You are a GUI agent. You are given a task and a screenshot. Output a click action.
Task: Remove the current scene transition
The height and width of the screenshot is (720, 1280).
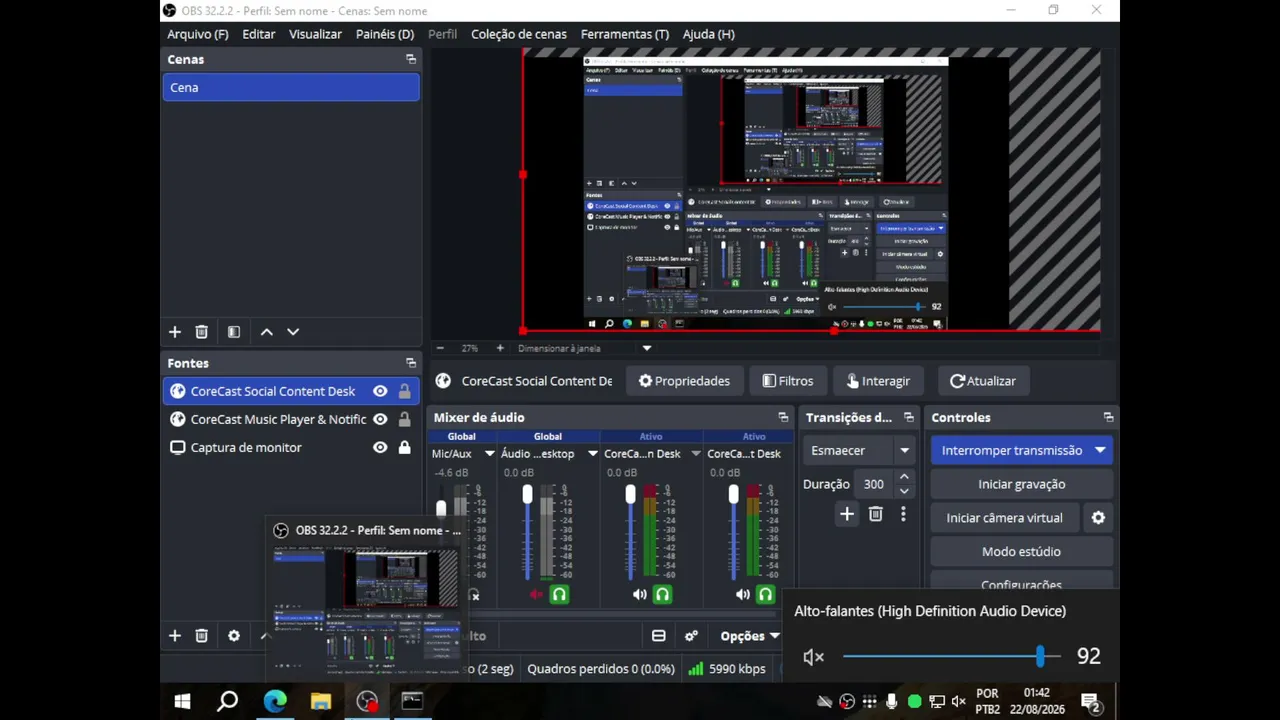click(876, 514)
